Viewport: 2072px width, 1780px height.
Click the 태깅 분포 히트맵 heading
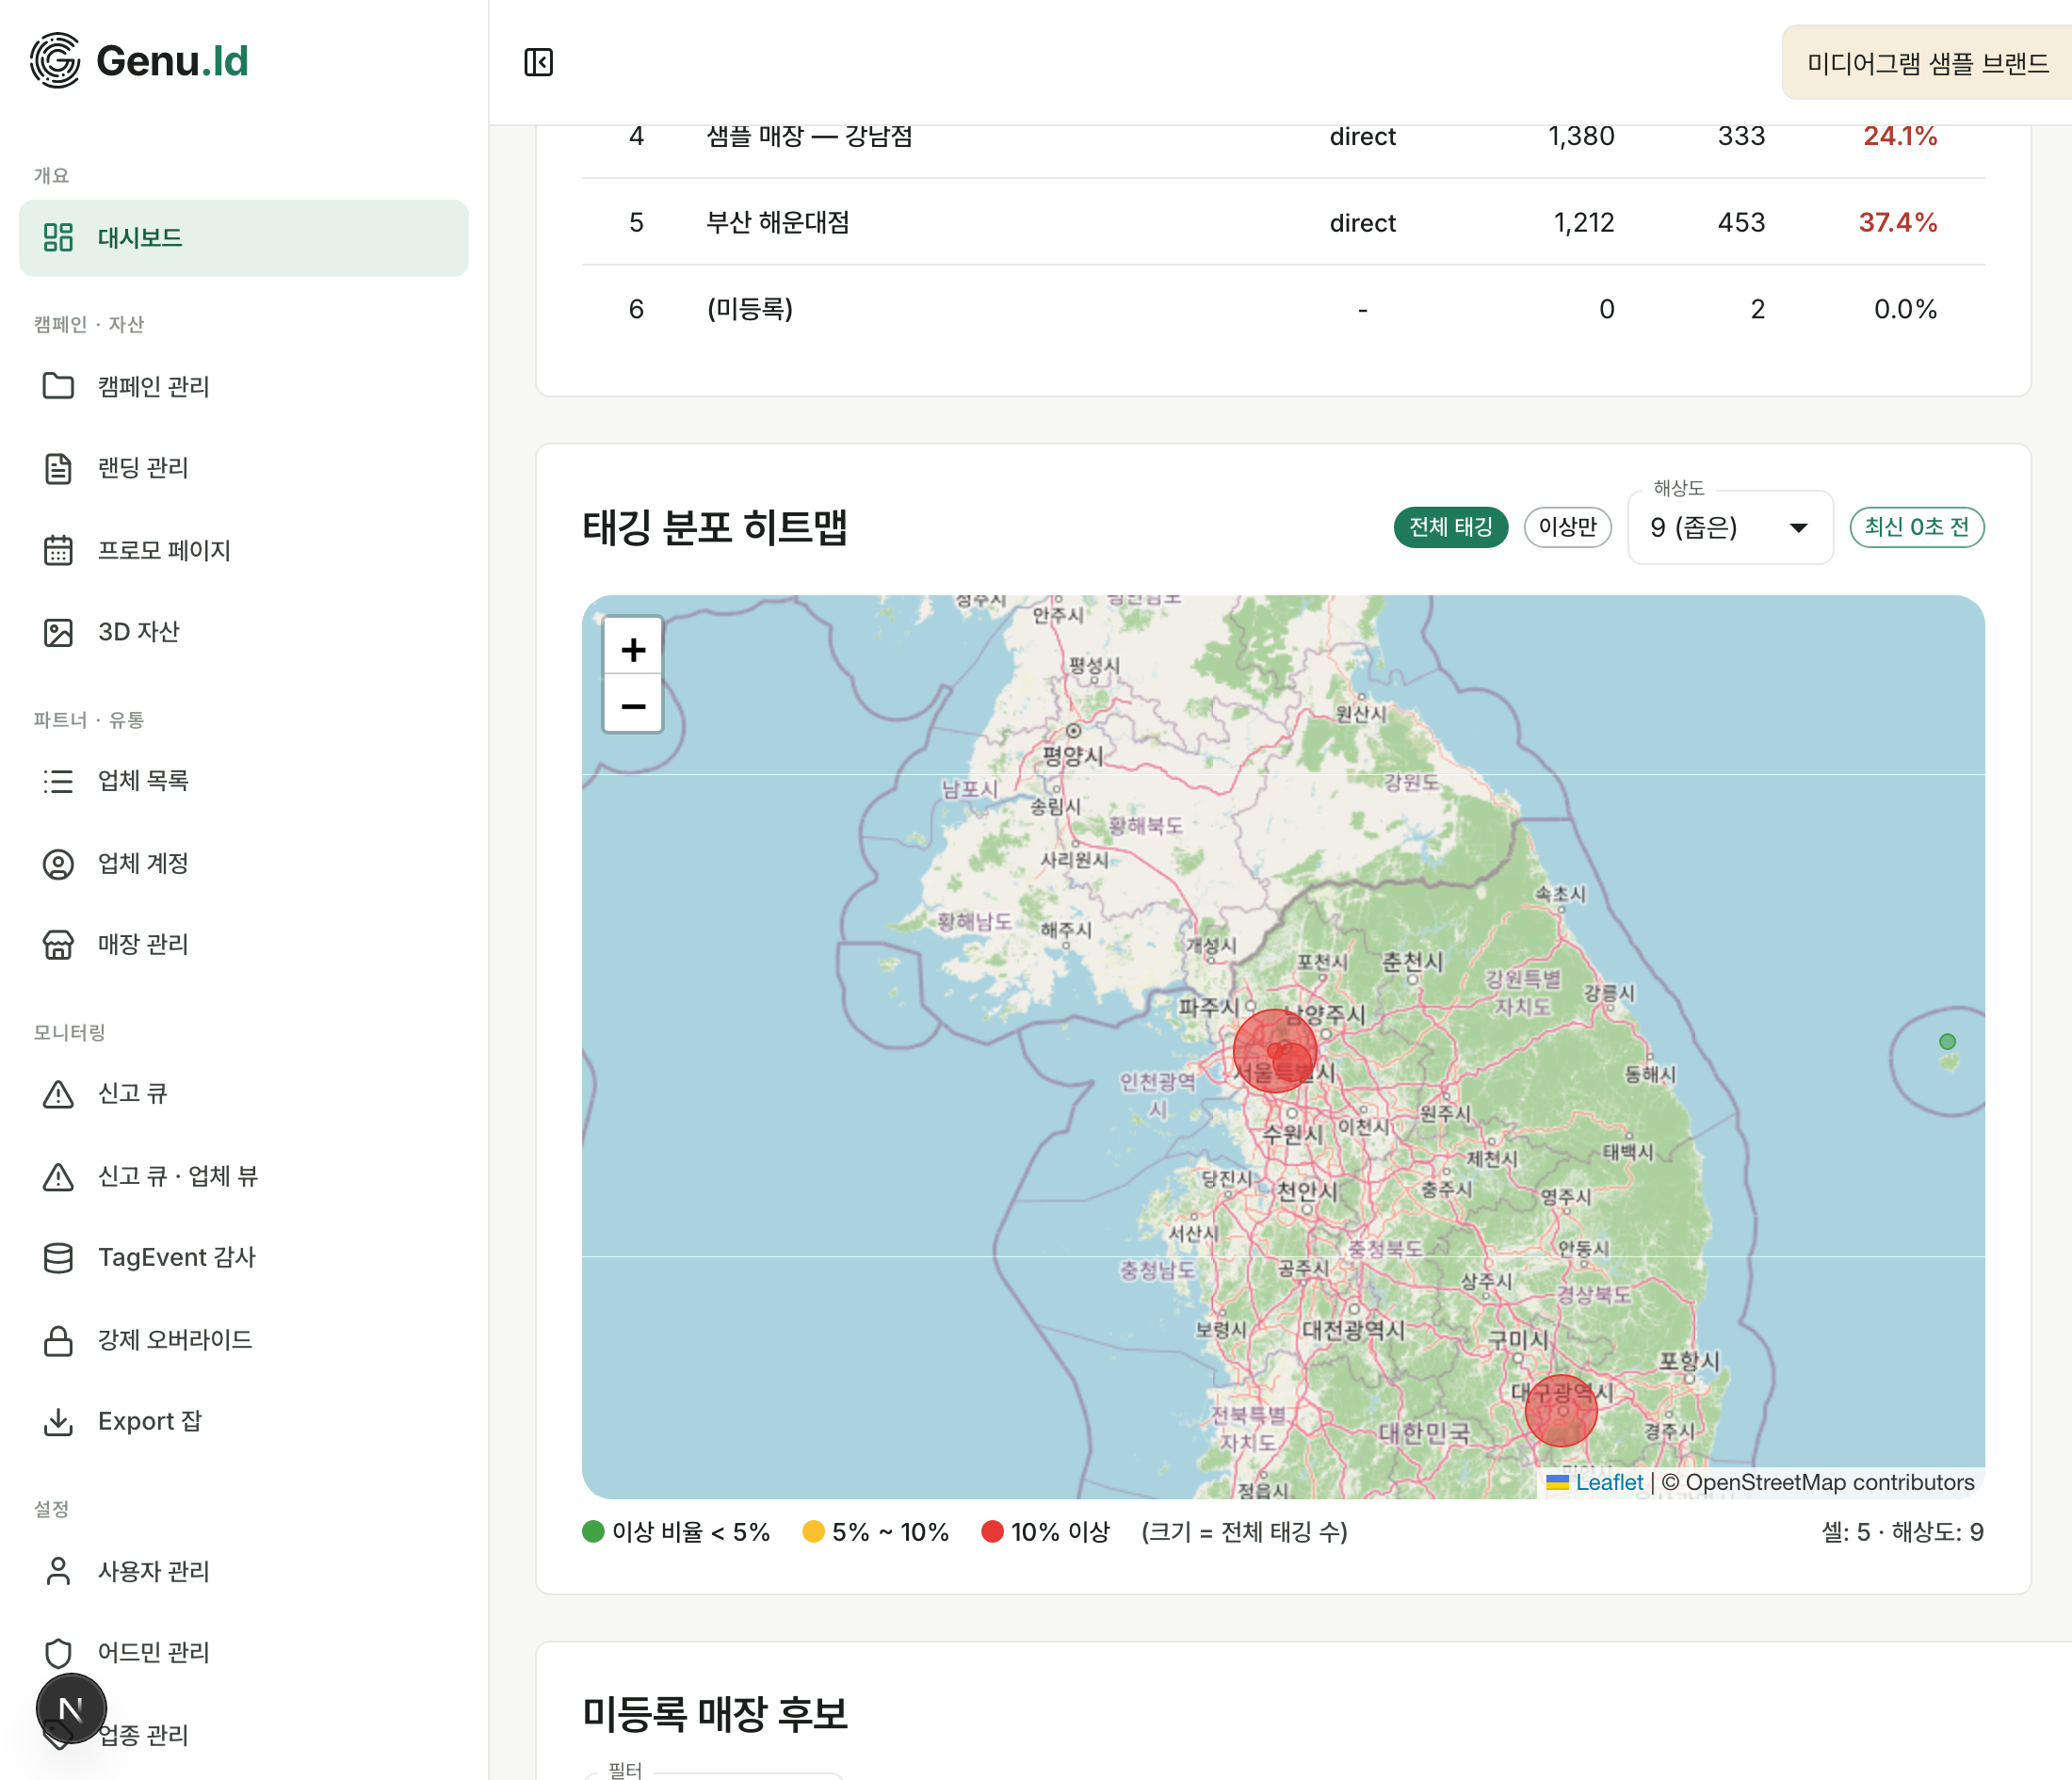click(715, 527)
